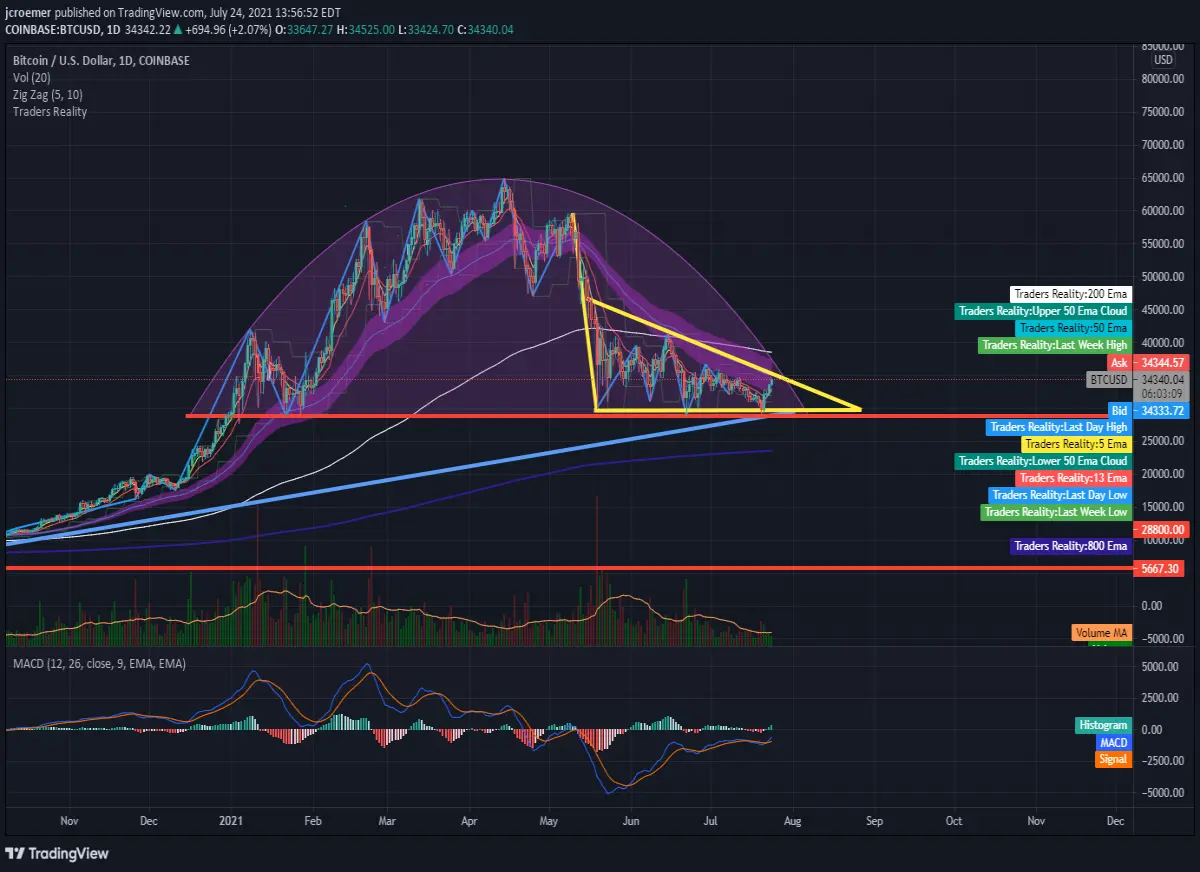The height and width of the screenshot is (872, 1200).
Task: Select the Traders Reality:800 Ema label
Action: tap(1070, 546)
